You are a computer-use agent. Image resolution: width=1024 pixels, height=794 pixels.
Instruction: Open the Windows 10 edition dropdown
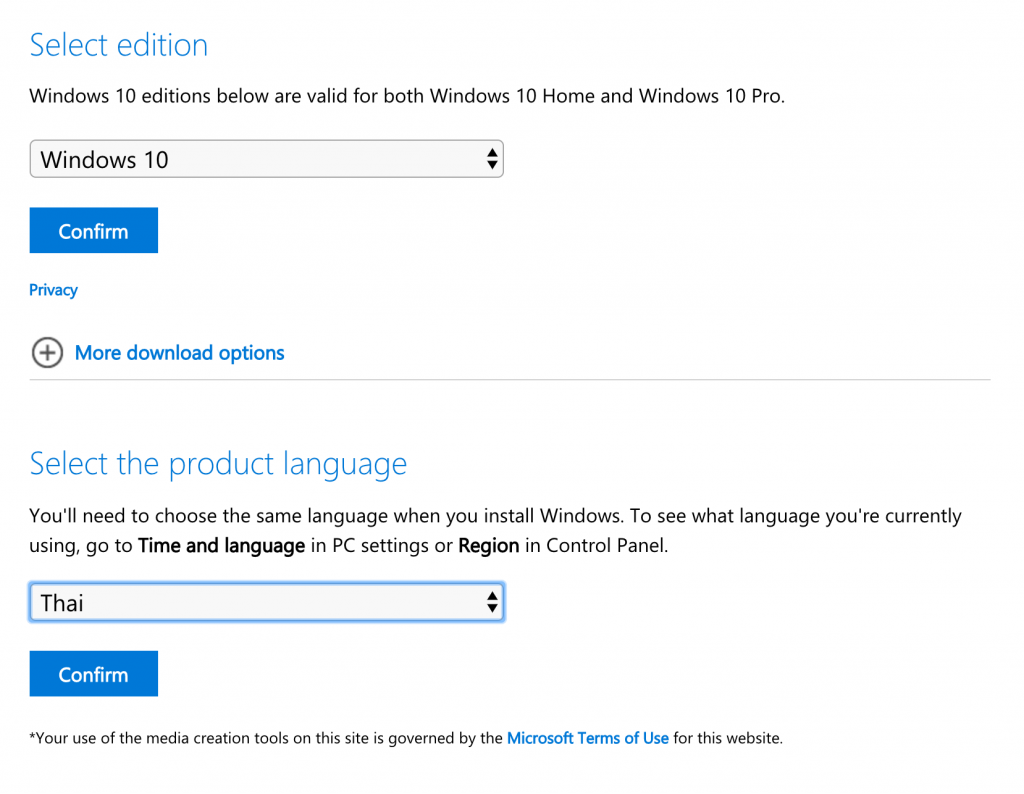pyautogui.click(x=266, y=159)
